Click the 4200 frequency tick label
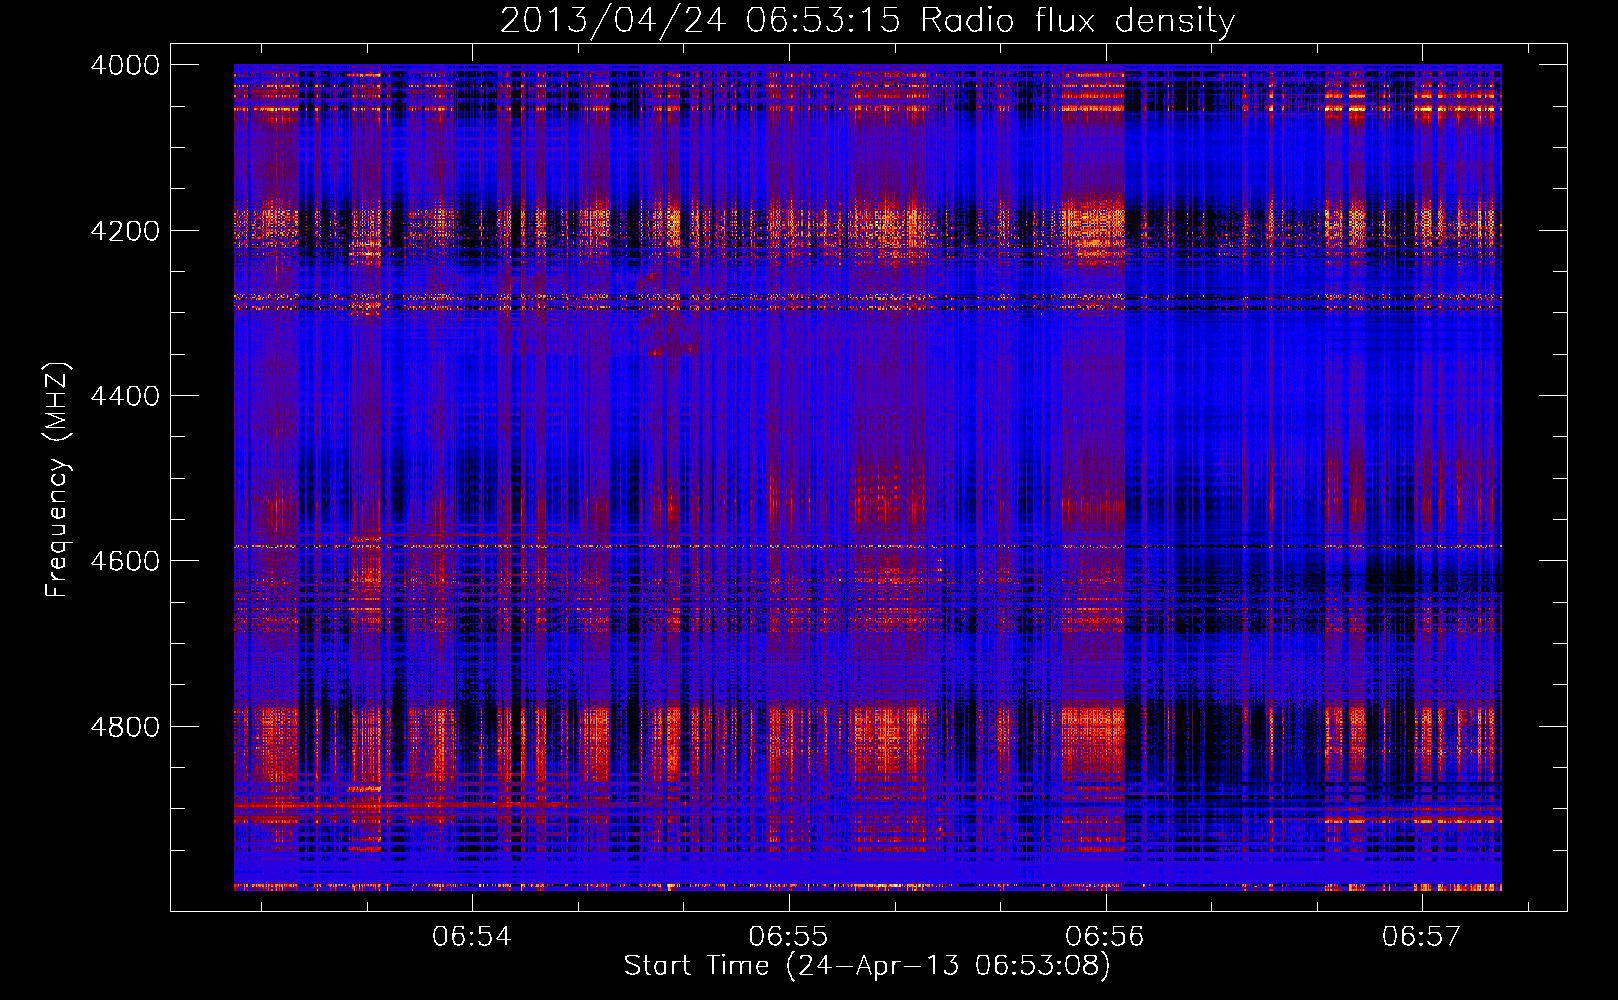This screenshot has height=1000, width=1618. point(125,231)
